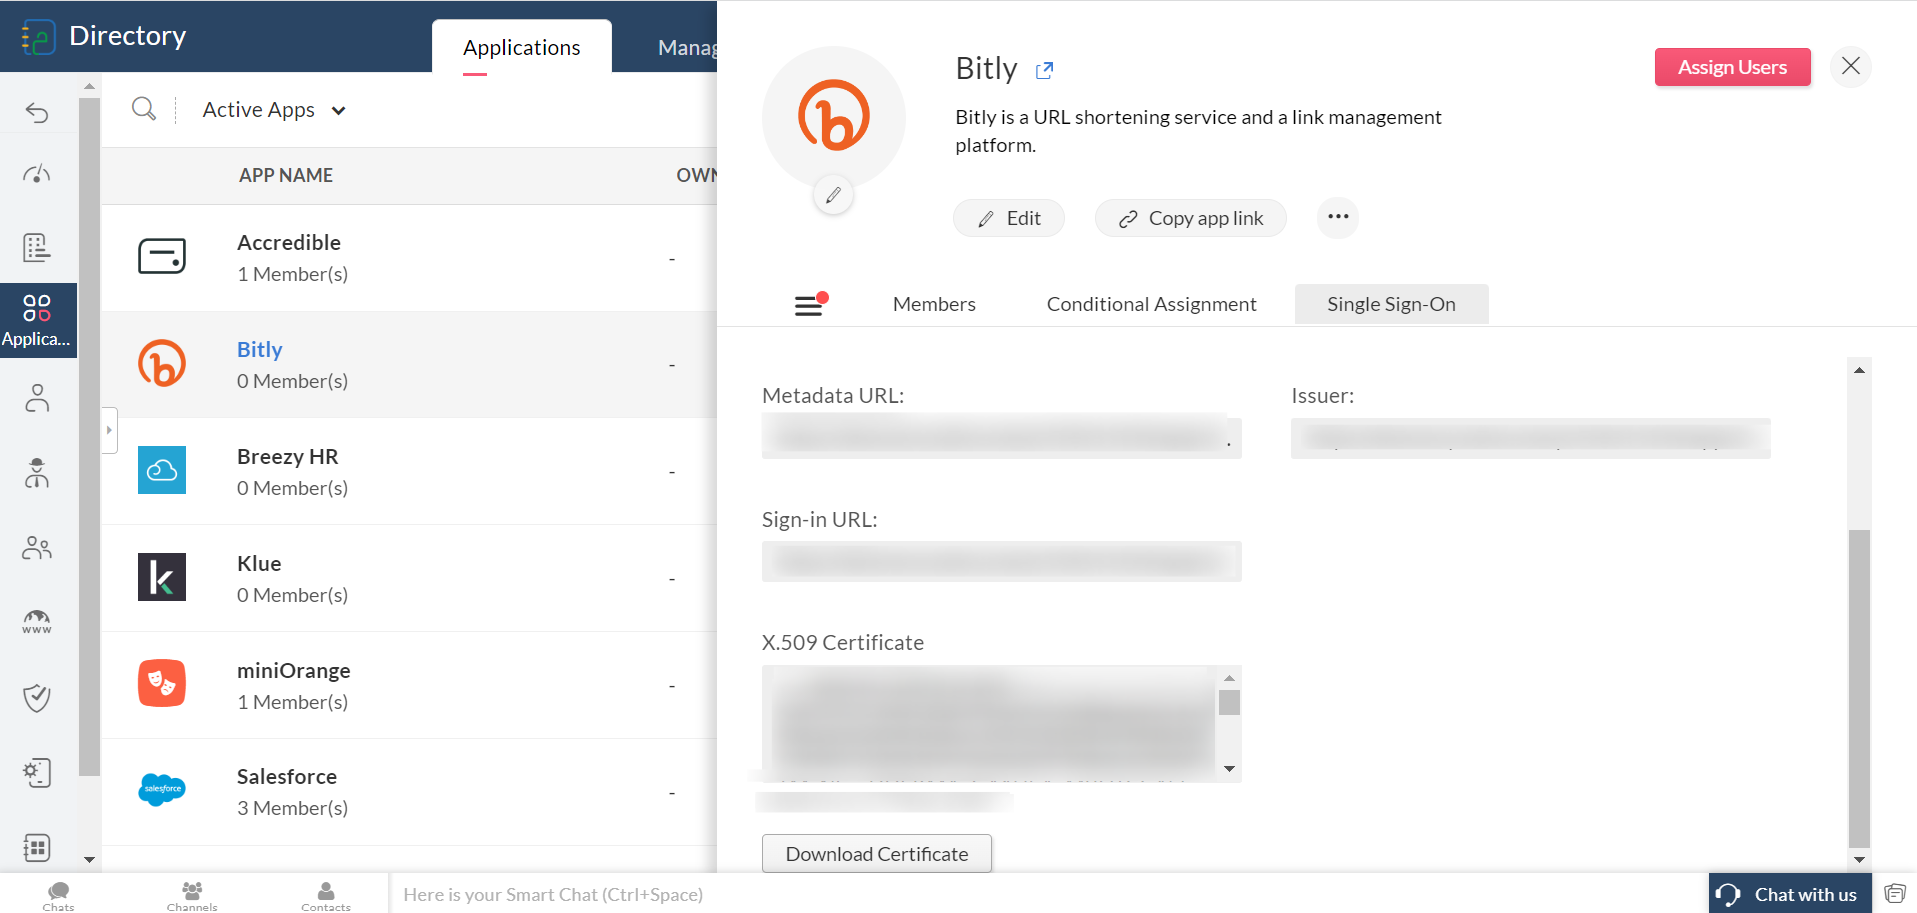Select the Applications sidebar icon
Viewport: 1917px width, 913px height.
pos(37,320)
